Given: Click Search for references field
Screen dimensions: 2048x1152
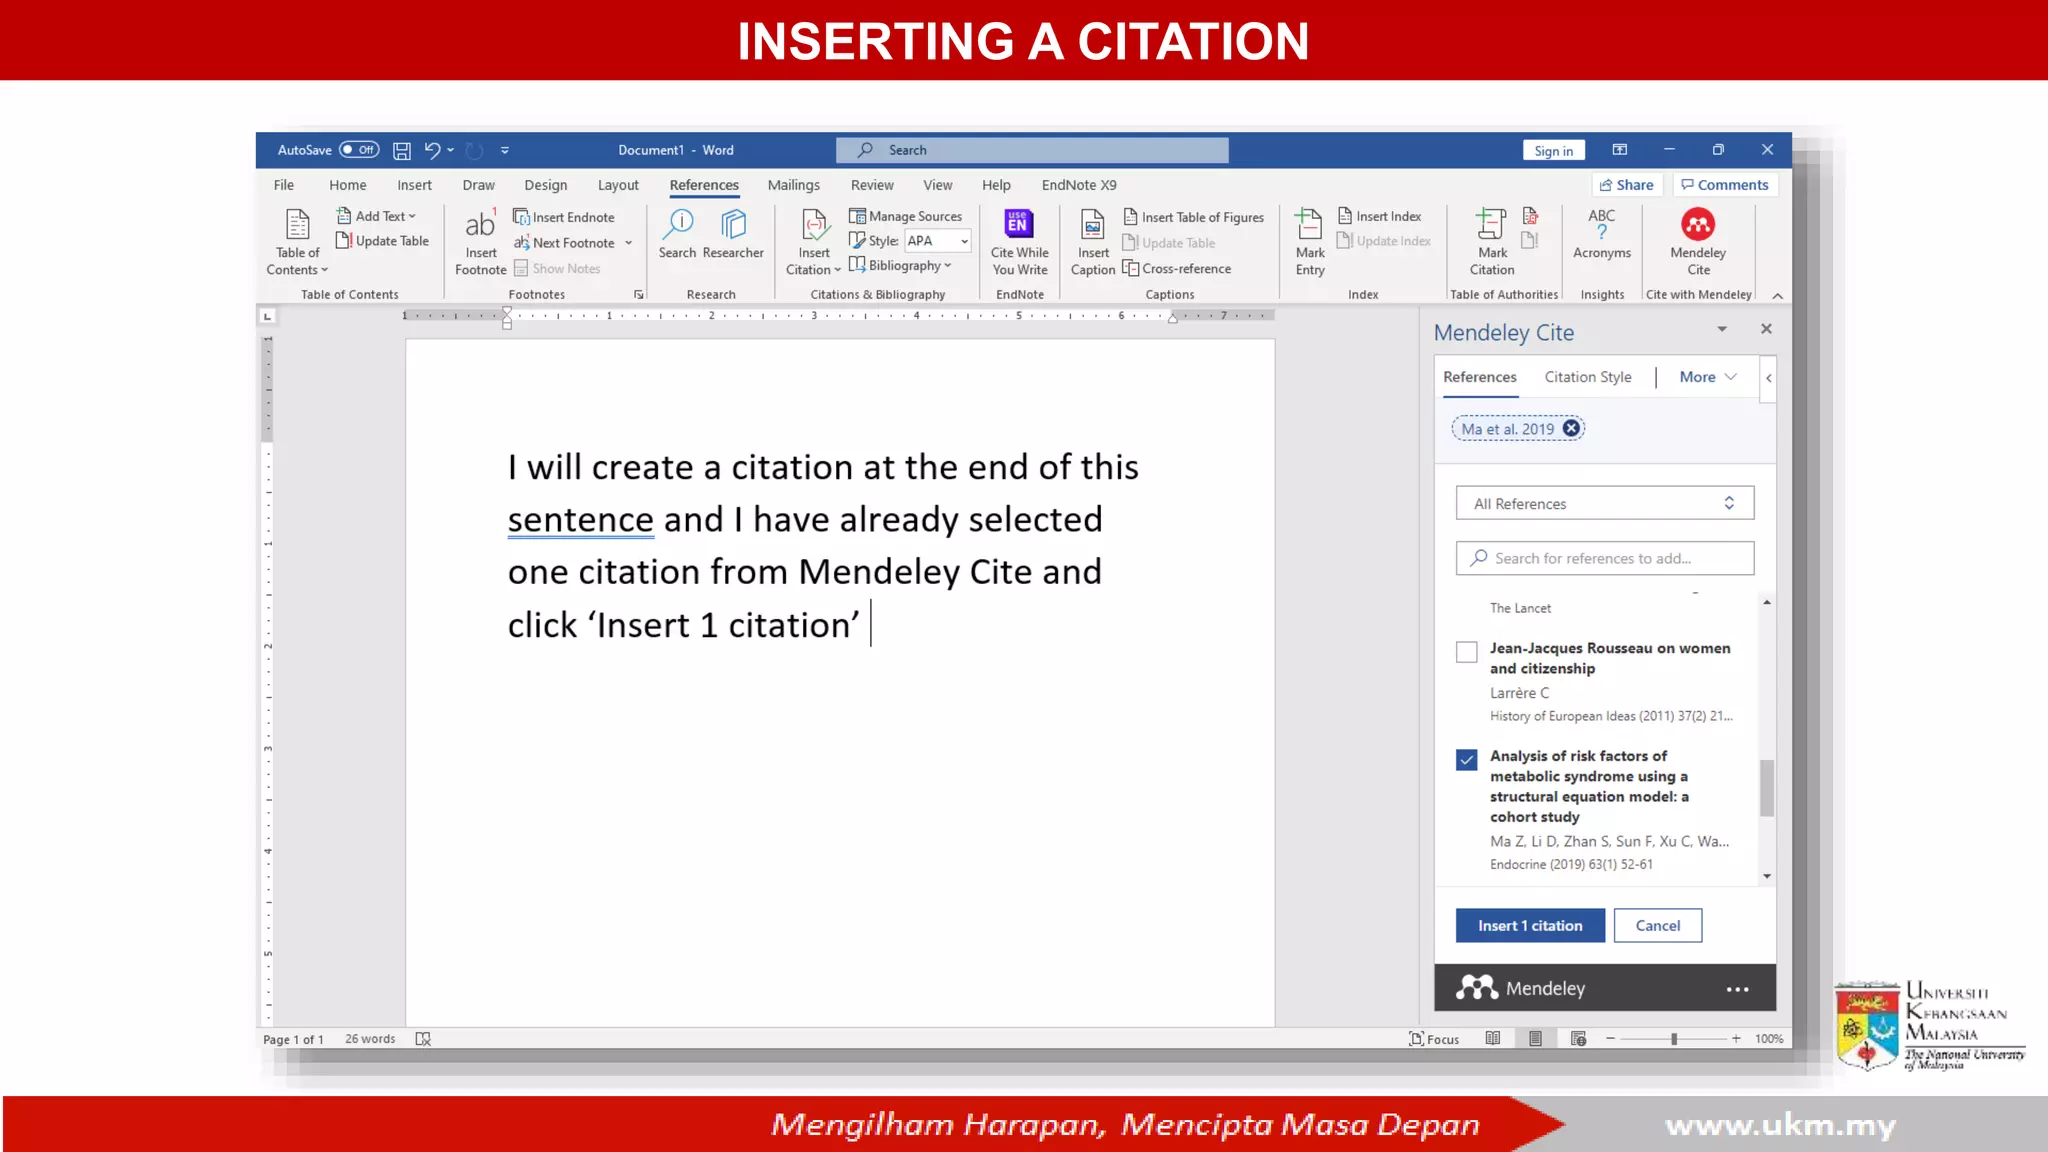Looking at the screenshot, I should (1604, 558).
